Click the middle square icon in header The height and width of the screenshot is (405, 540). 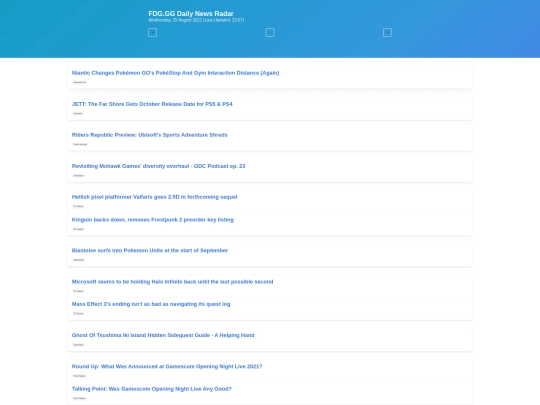(270, 32)
